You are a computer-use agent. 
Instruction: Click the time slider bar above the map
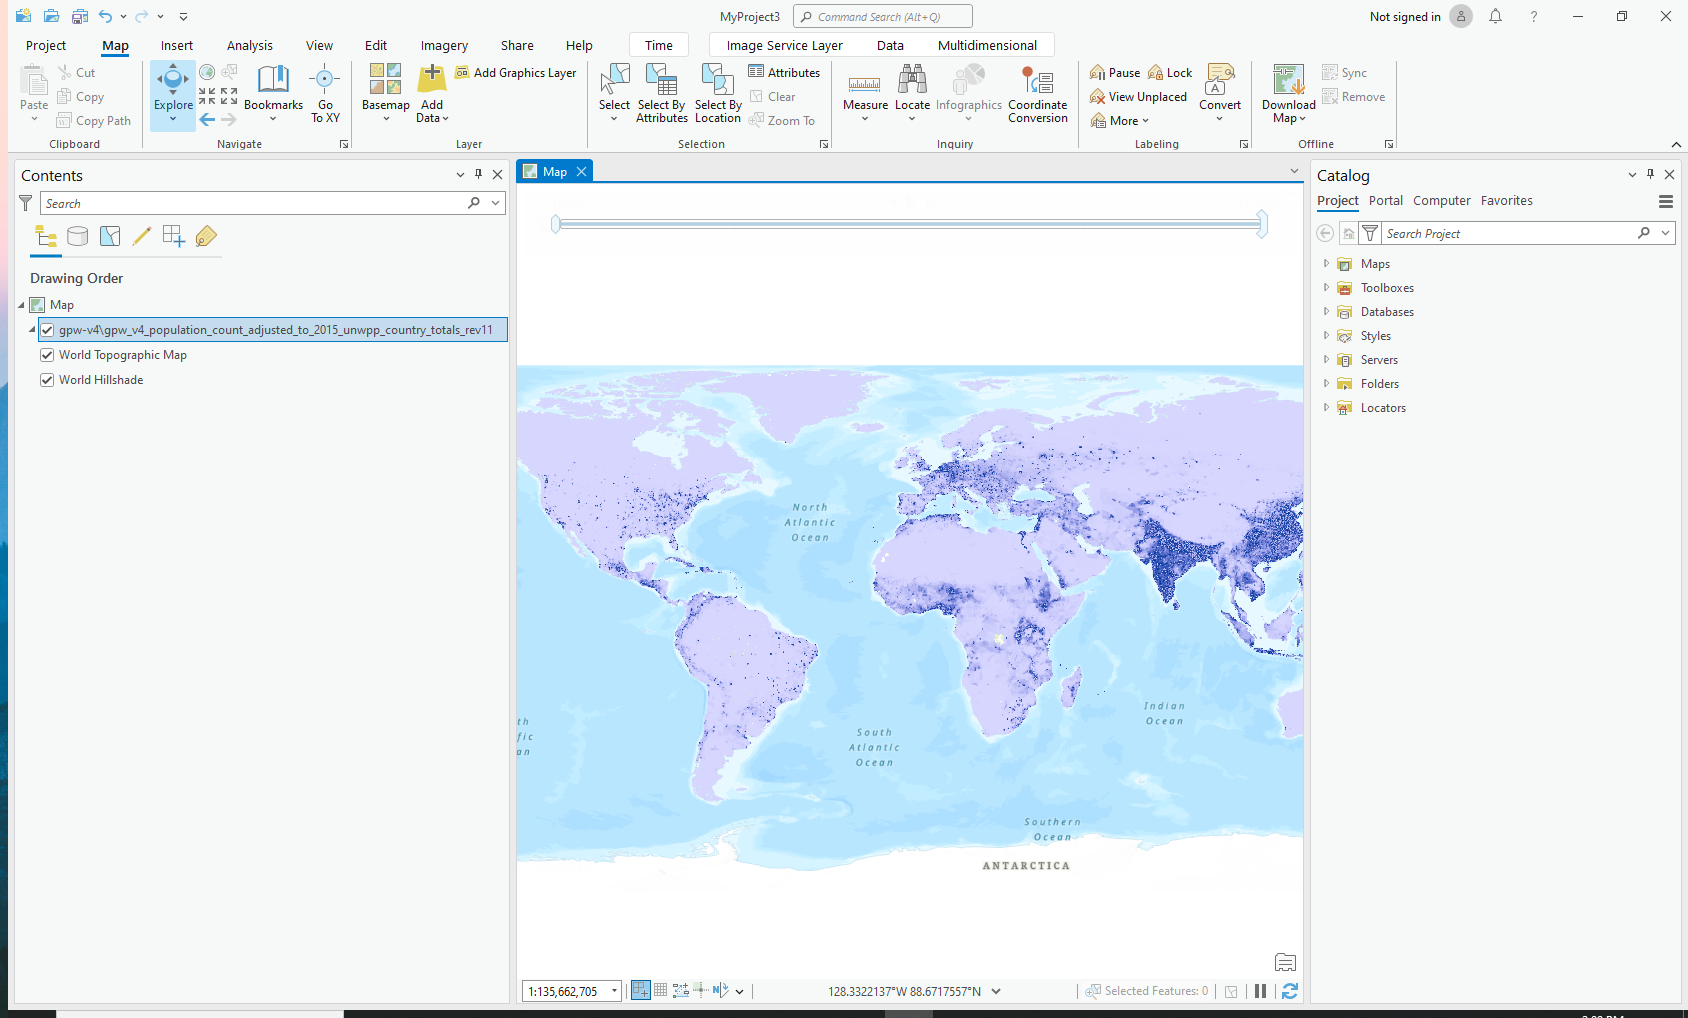coord(908,224)
